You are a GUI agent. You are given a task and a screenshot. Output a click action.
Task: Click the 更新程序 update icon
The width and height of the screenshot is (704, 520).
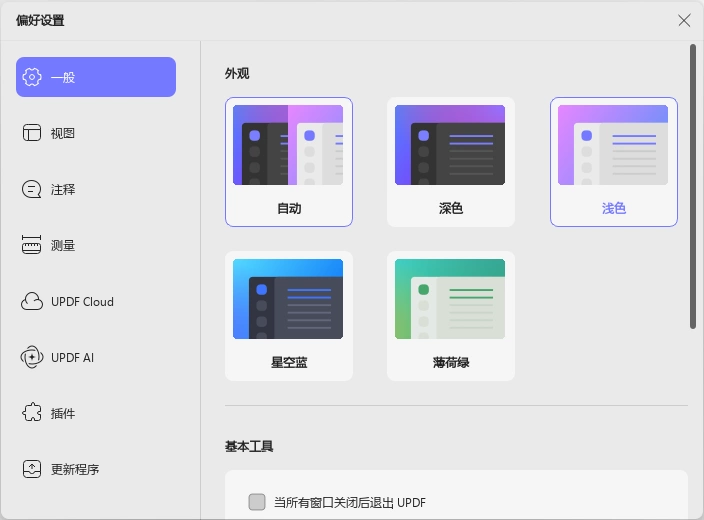(x=32, y=469)
